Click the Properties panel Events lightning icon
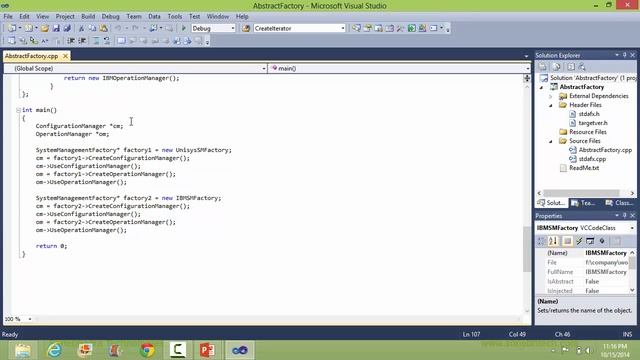640x360 pixels. coord(579,241)
